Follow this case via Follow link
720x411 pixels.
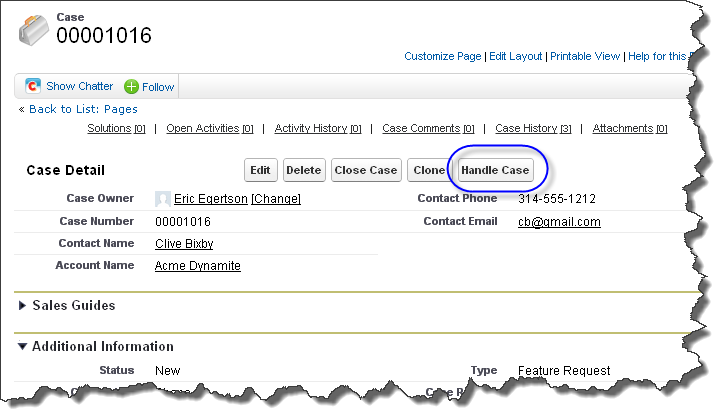point(158,87)
